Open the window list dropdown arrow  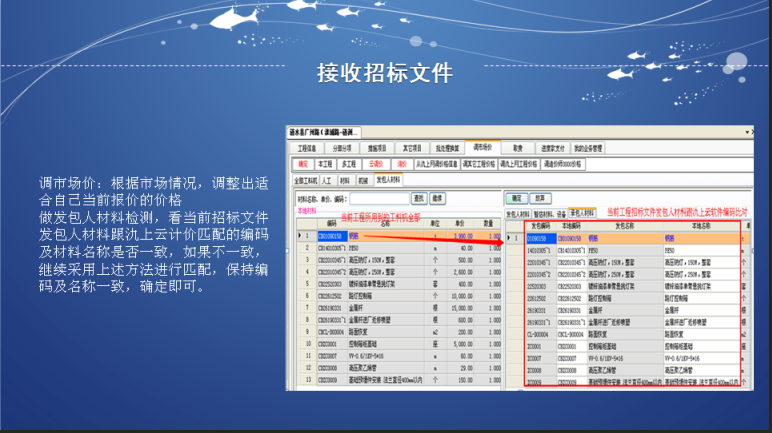tap(747, 132)
